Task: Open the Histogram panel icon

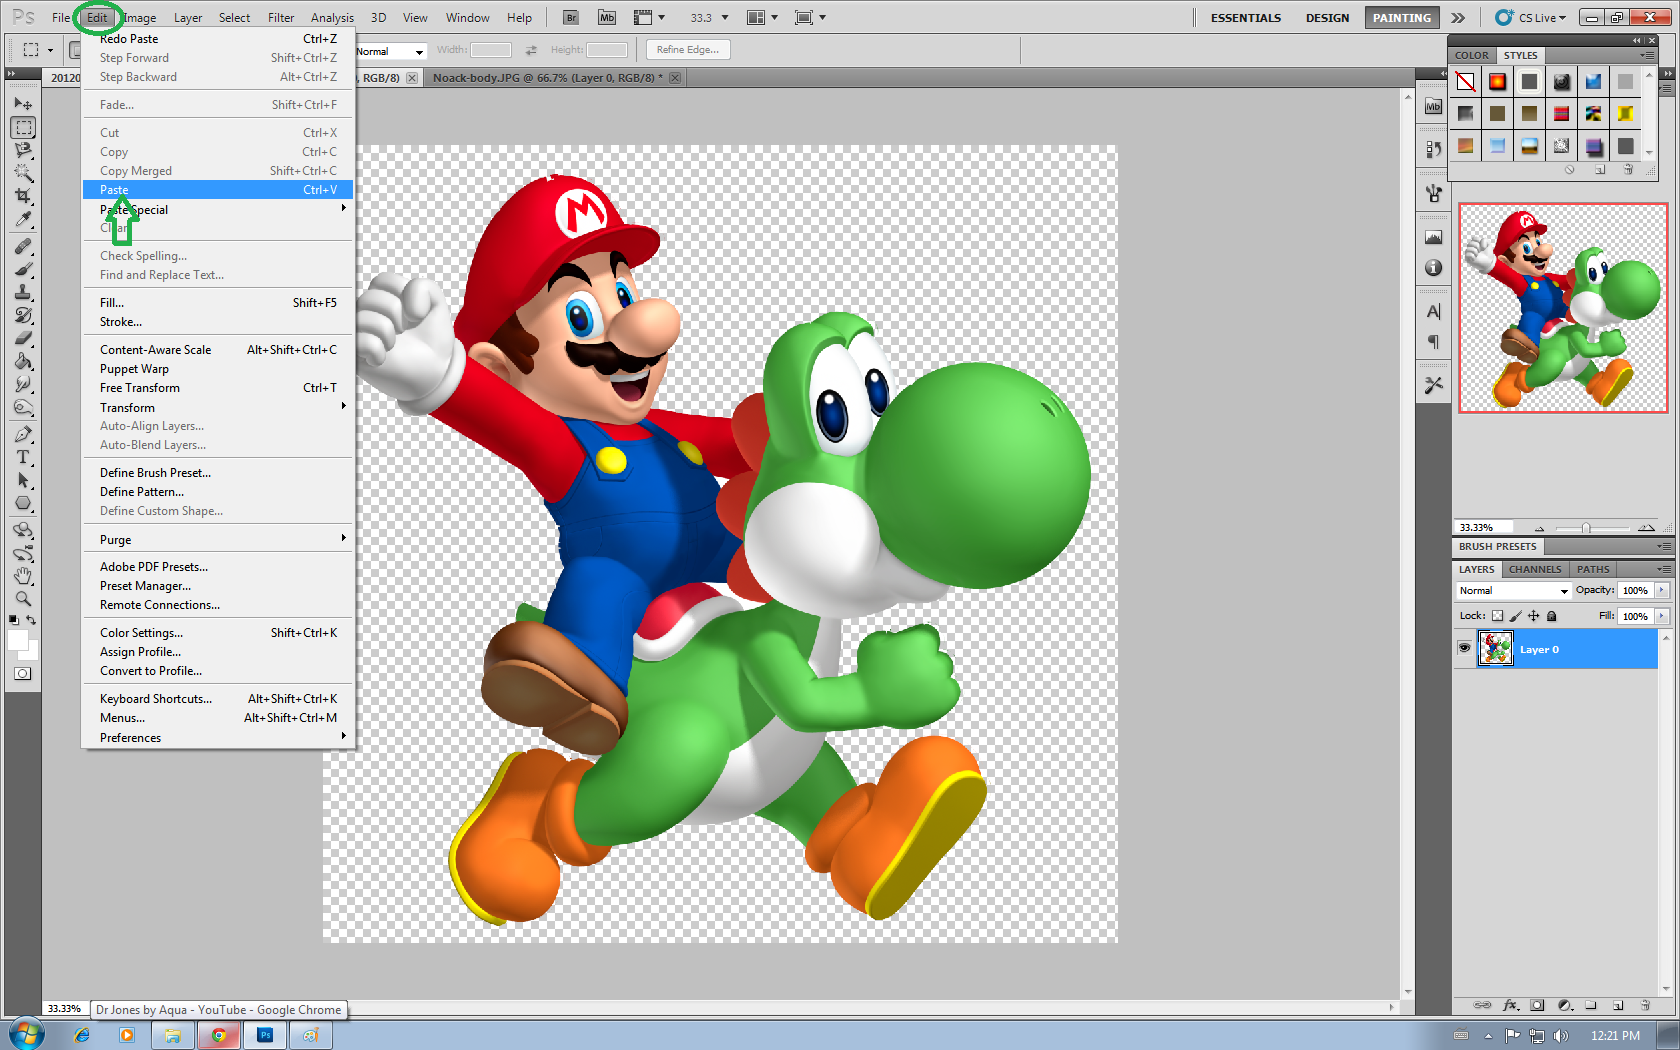Action: (x=1433, y=237)
